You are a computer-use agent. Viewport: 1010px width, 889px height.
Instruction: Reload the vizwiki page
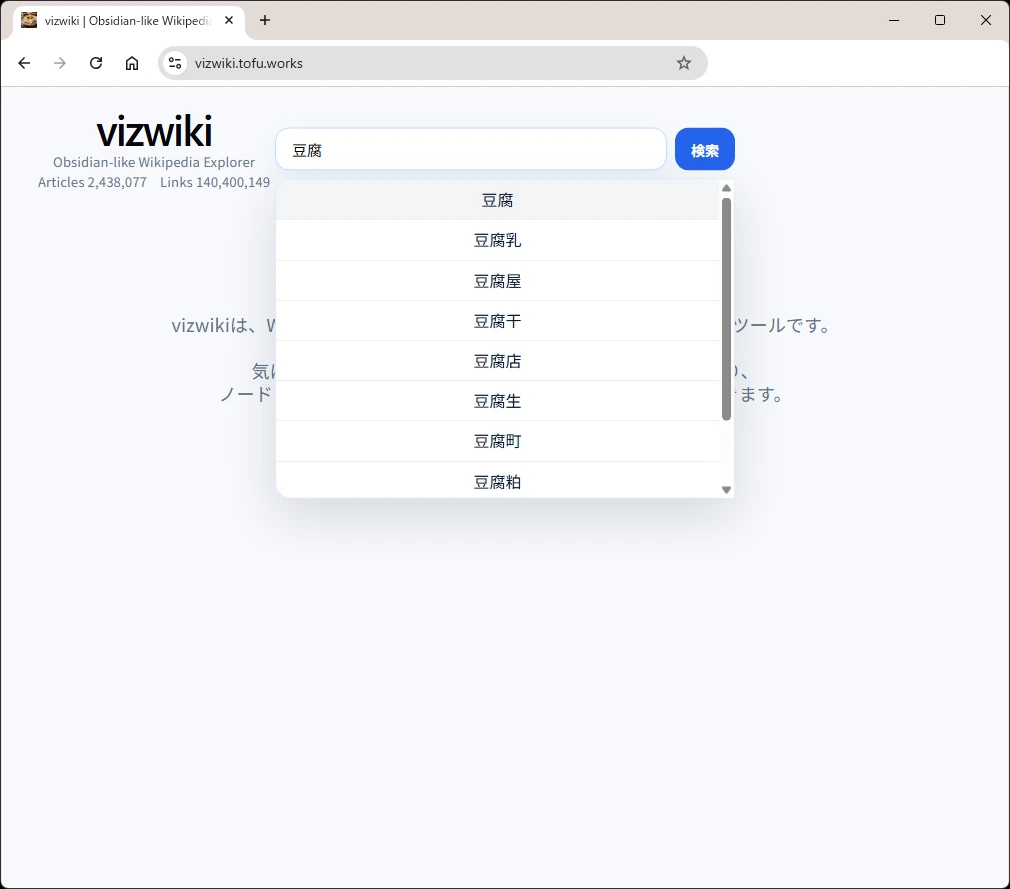point(96,63)
